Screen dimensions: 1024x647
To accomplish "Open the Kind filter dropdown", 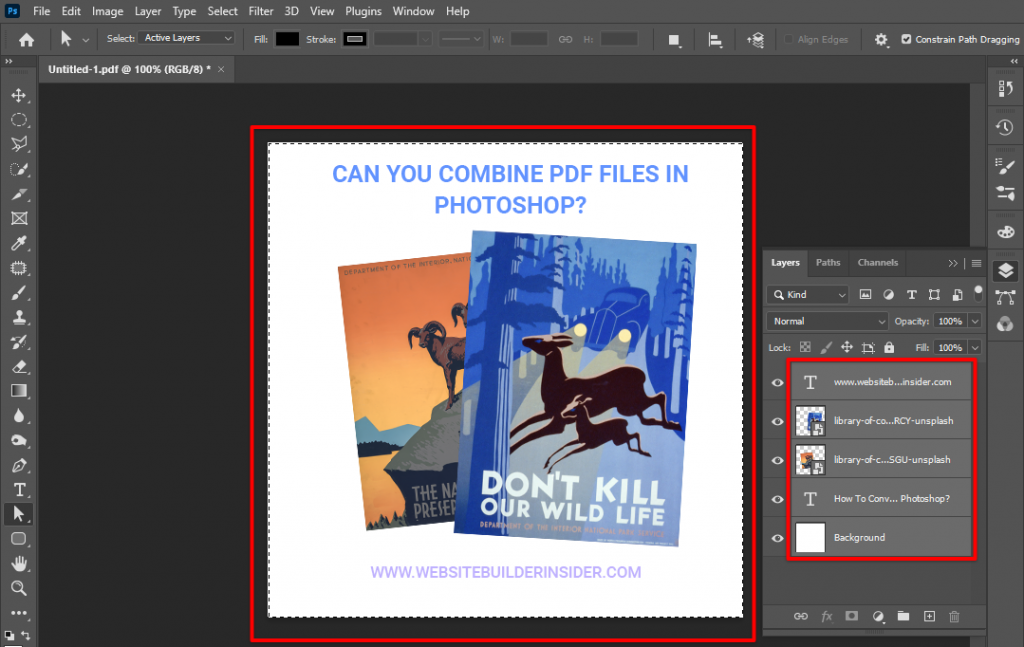I will 808,294.
